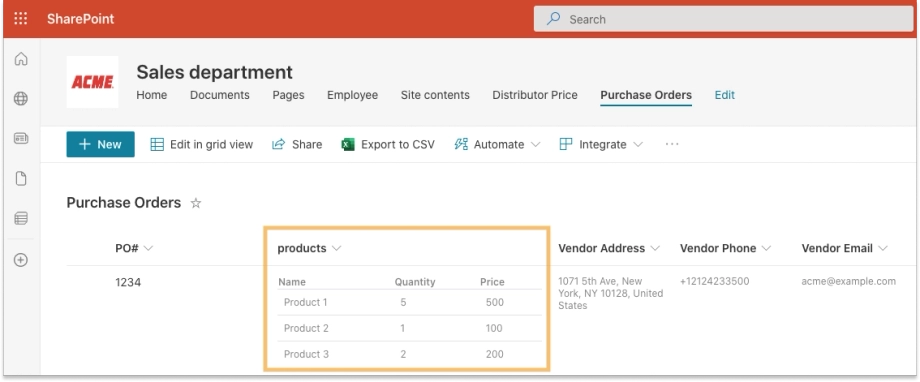Select the Purchase Orders navigation tab
Viewport: 920px width, 382px height.
pyautogui.click(x=646, y=95)
